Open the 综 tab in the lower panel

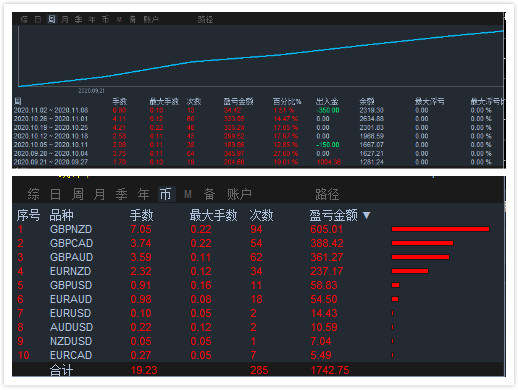[x=33, y=194]
